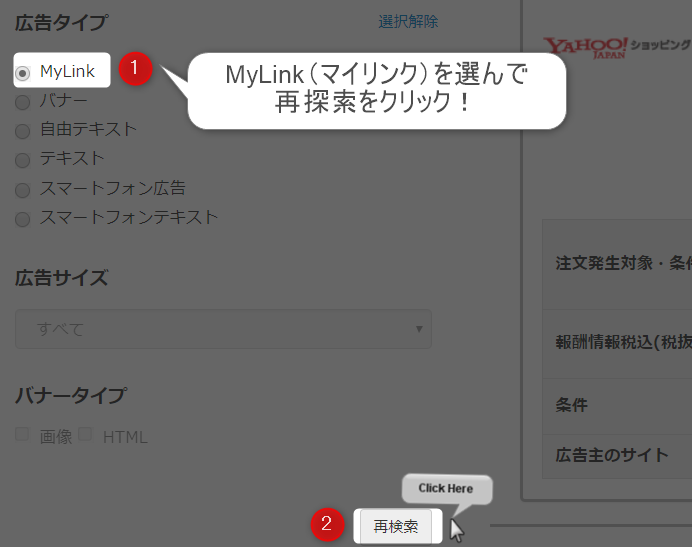The image size is (692, 547).
Task: Select the MyLink radio button
Action: pos(23,73)
